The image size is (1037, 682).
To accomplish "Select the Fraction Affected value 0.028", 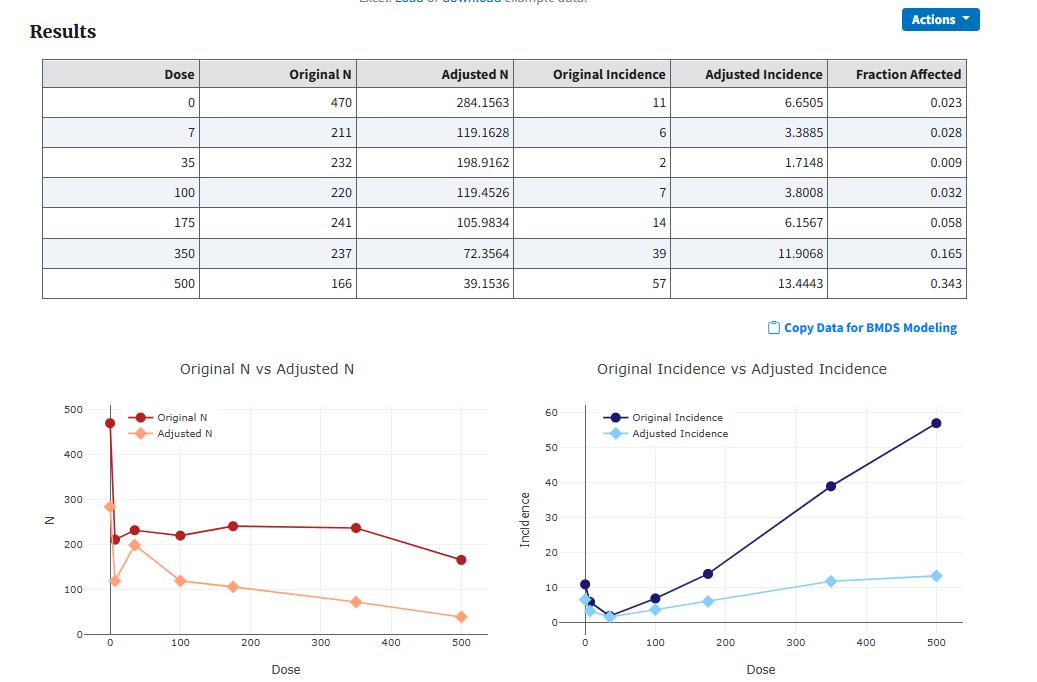I will [946, 132].
